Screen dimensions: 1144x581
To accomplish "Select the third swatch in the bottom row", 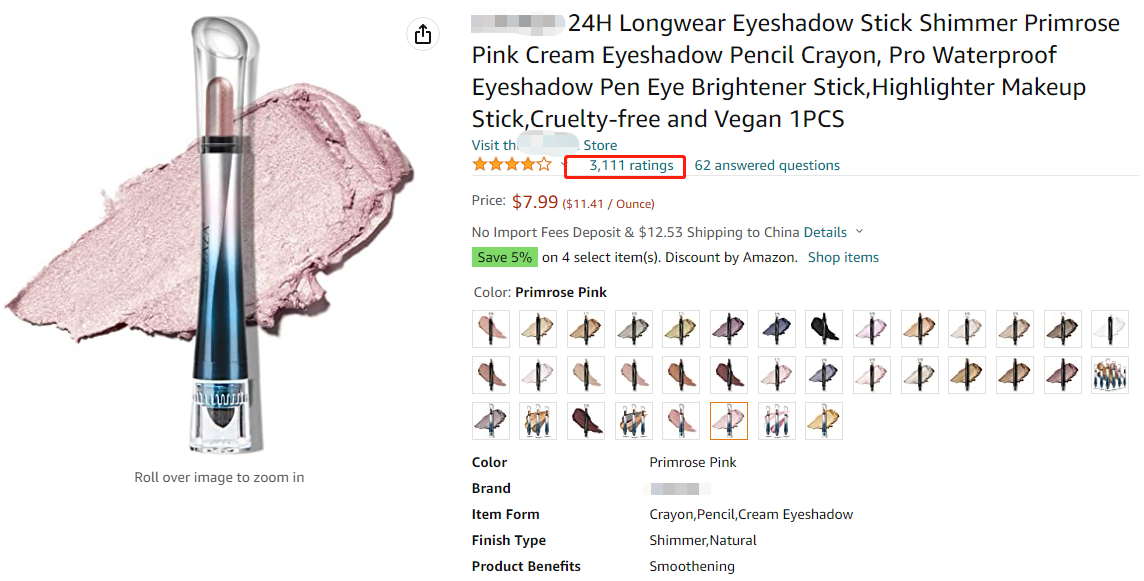I will [586, 421].
